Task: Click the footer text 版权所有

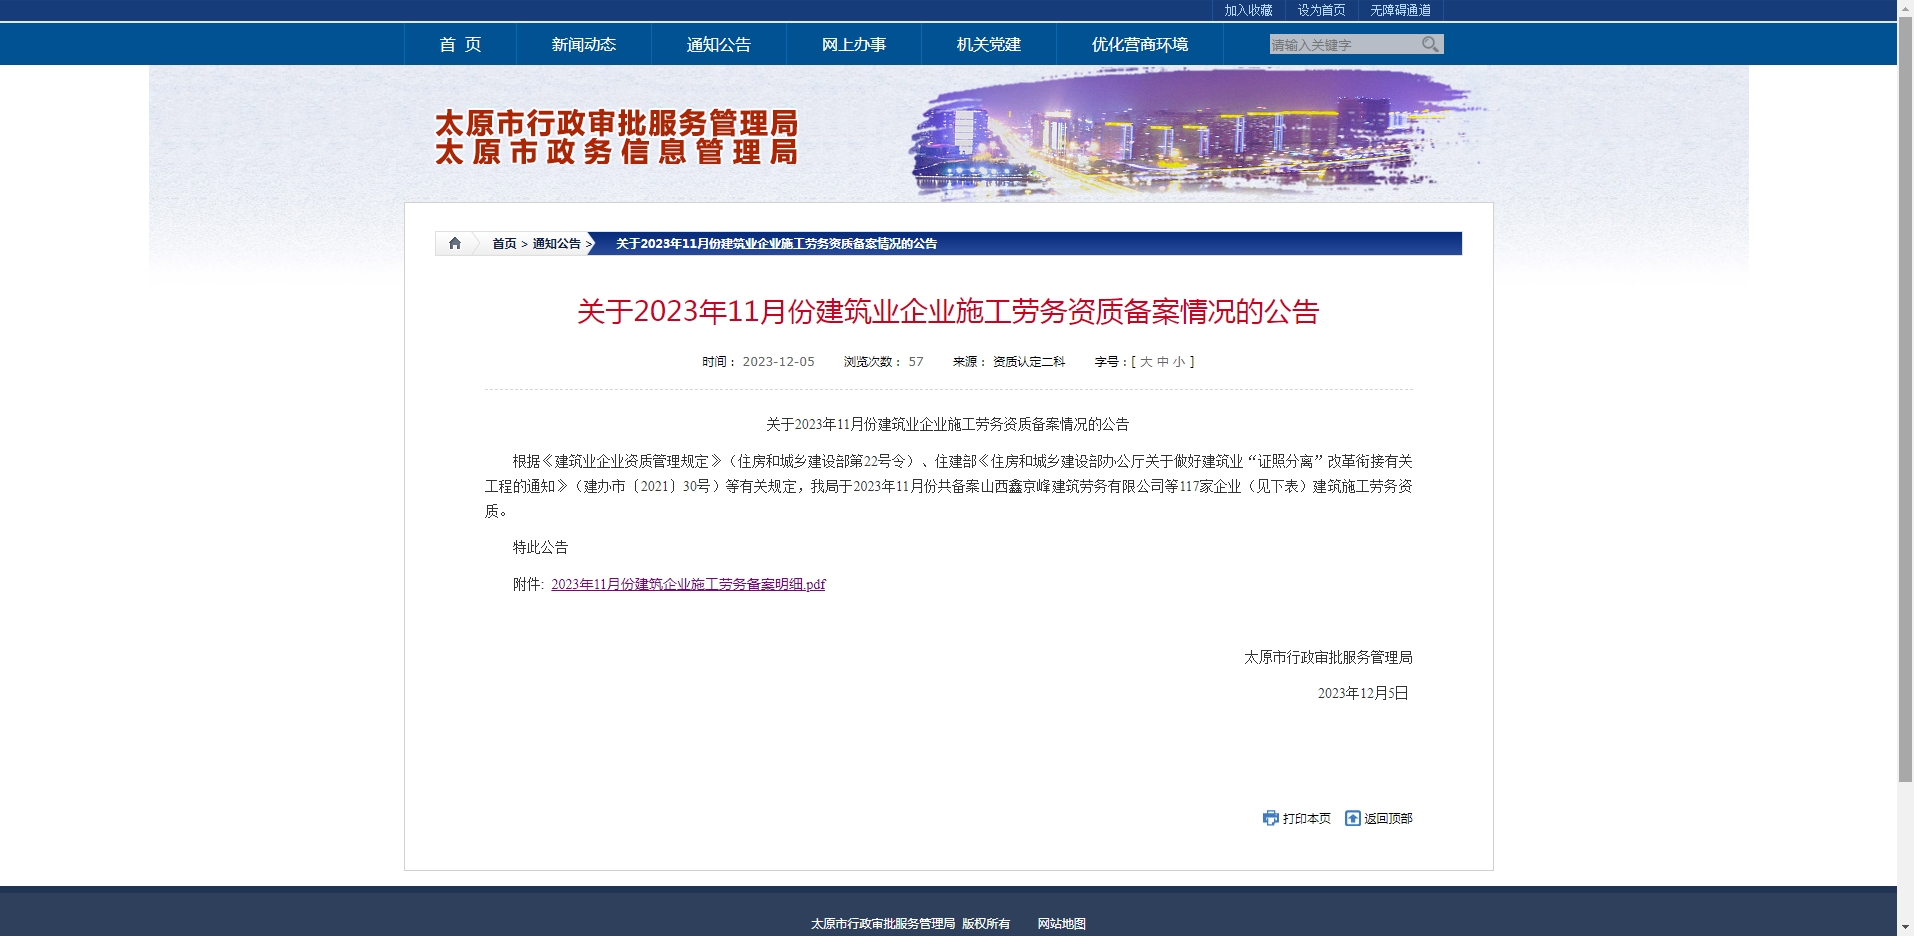Action: (986, 924)
